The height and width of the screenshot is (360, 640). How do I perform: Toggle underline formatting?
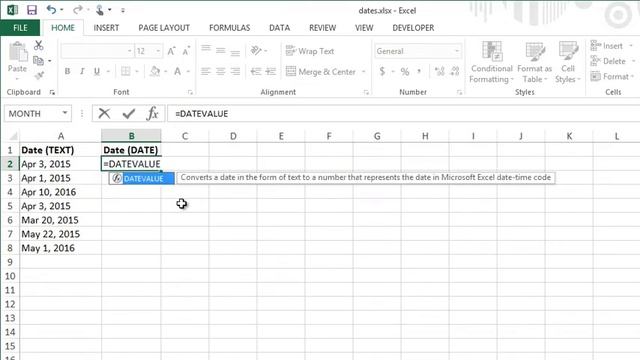click(97, 71)
